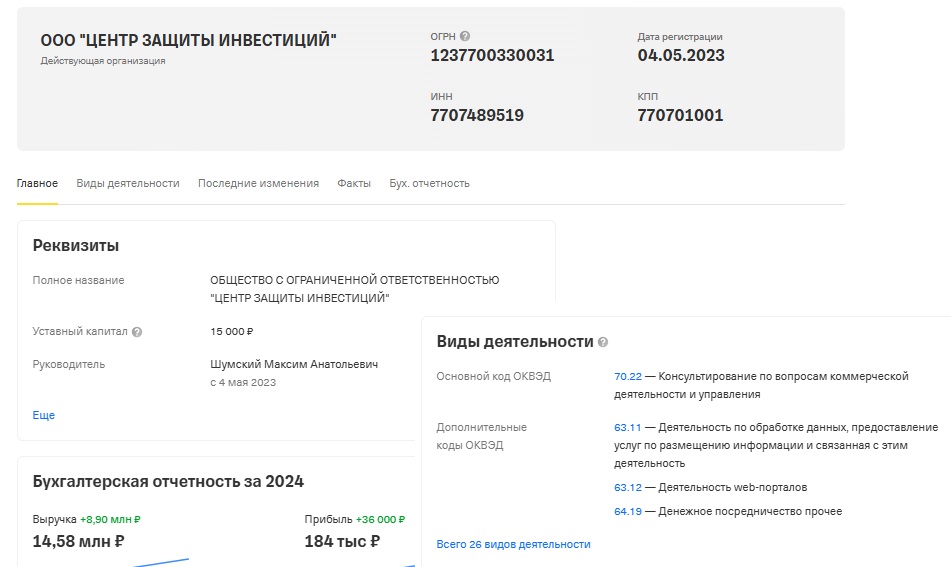Image resolution: width=951 pixels, height=567 pixels.
Task: Click the 63.11 OKVED code link
Action: (x=627, y=427)
